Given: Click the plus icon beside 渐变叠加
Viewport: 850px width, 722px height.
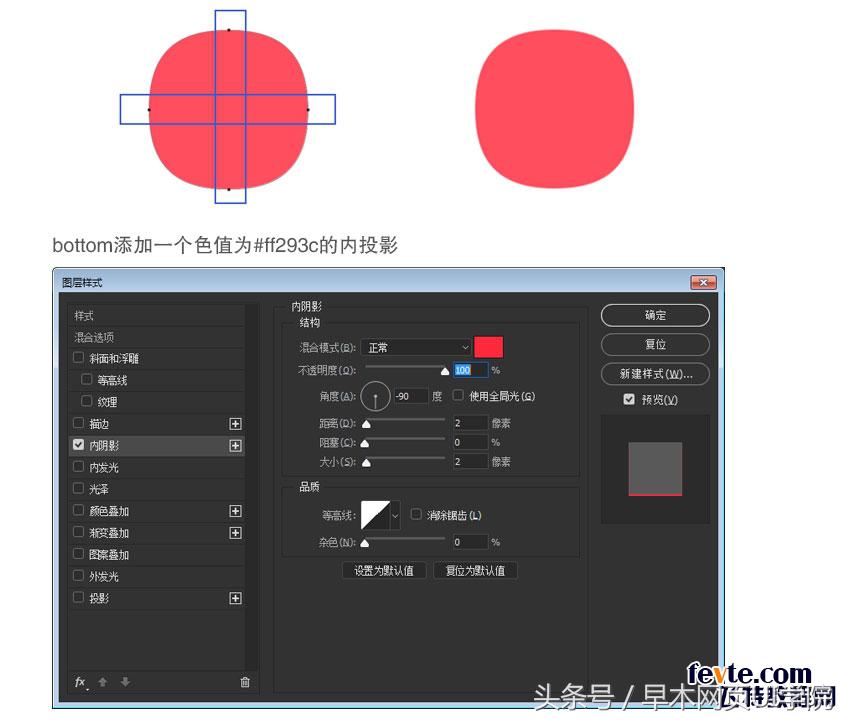Looking at the screenshot, I should pyautogui.click(x=234, y=533).
